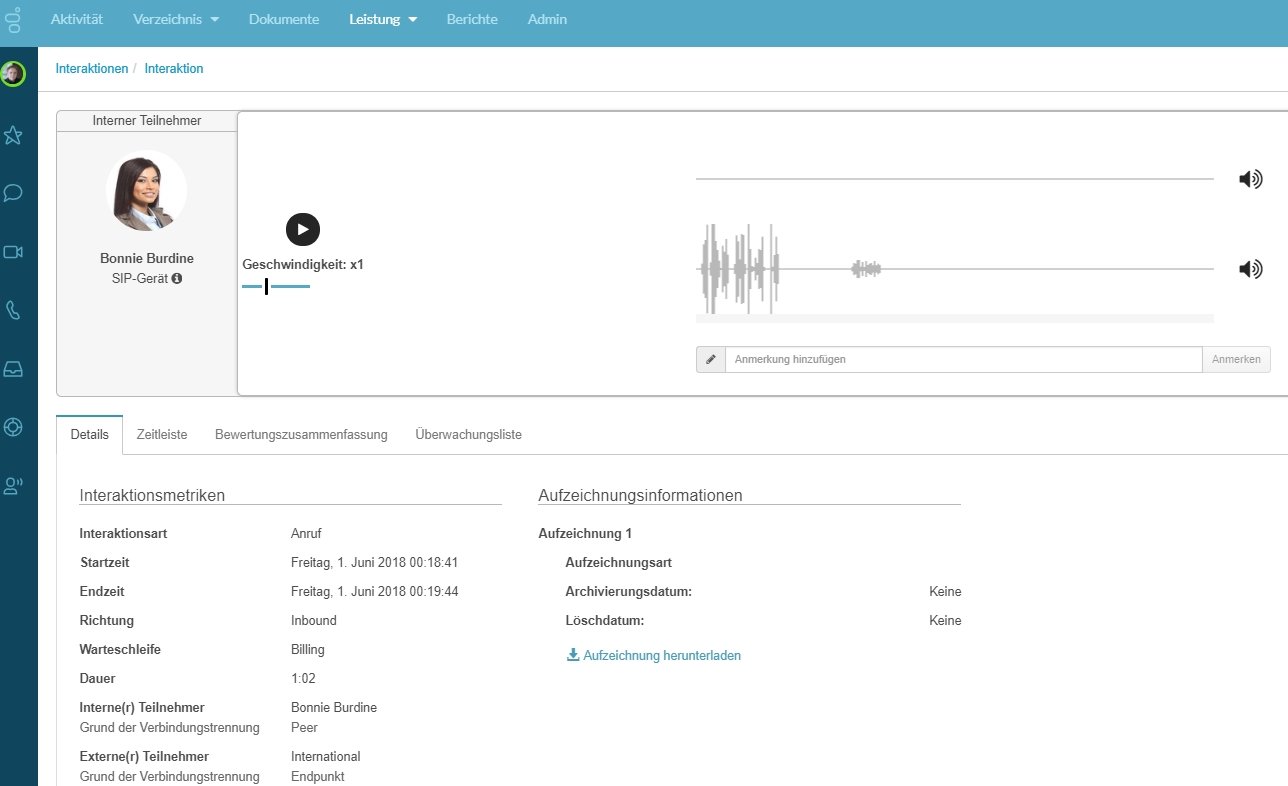Open the lifebuoy help icon in sidebar

point(13,427)
